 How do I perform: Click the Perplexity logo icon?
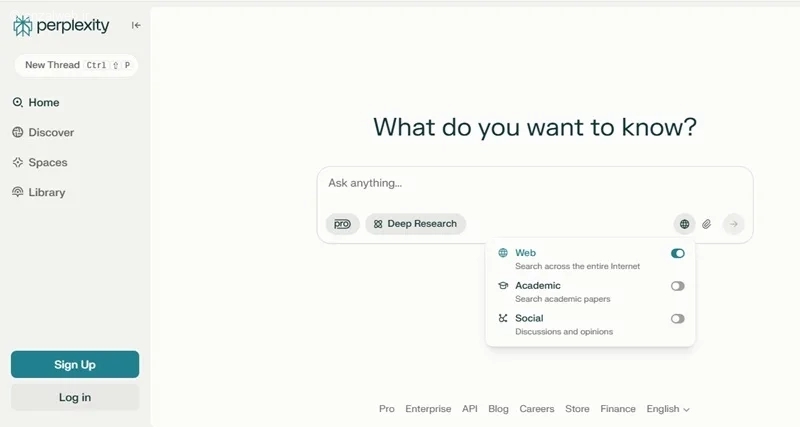[22, 26]
